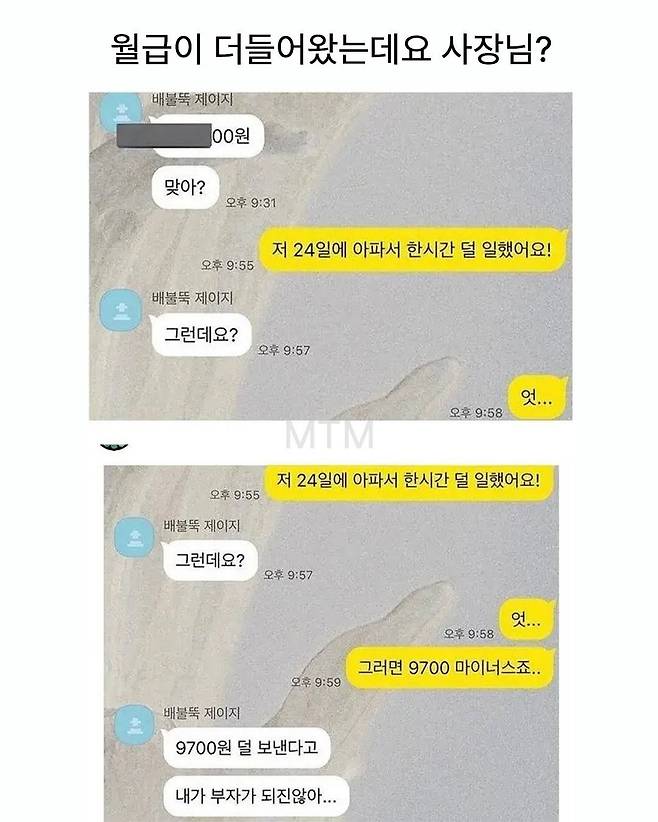Tap the avatar beside the second 그런데요? message
Viewport: 658px width, 822px height.
(135, 536)
